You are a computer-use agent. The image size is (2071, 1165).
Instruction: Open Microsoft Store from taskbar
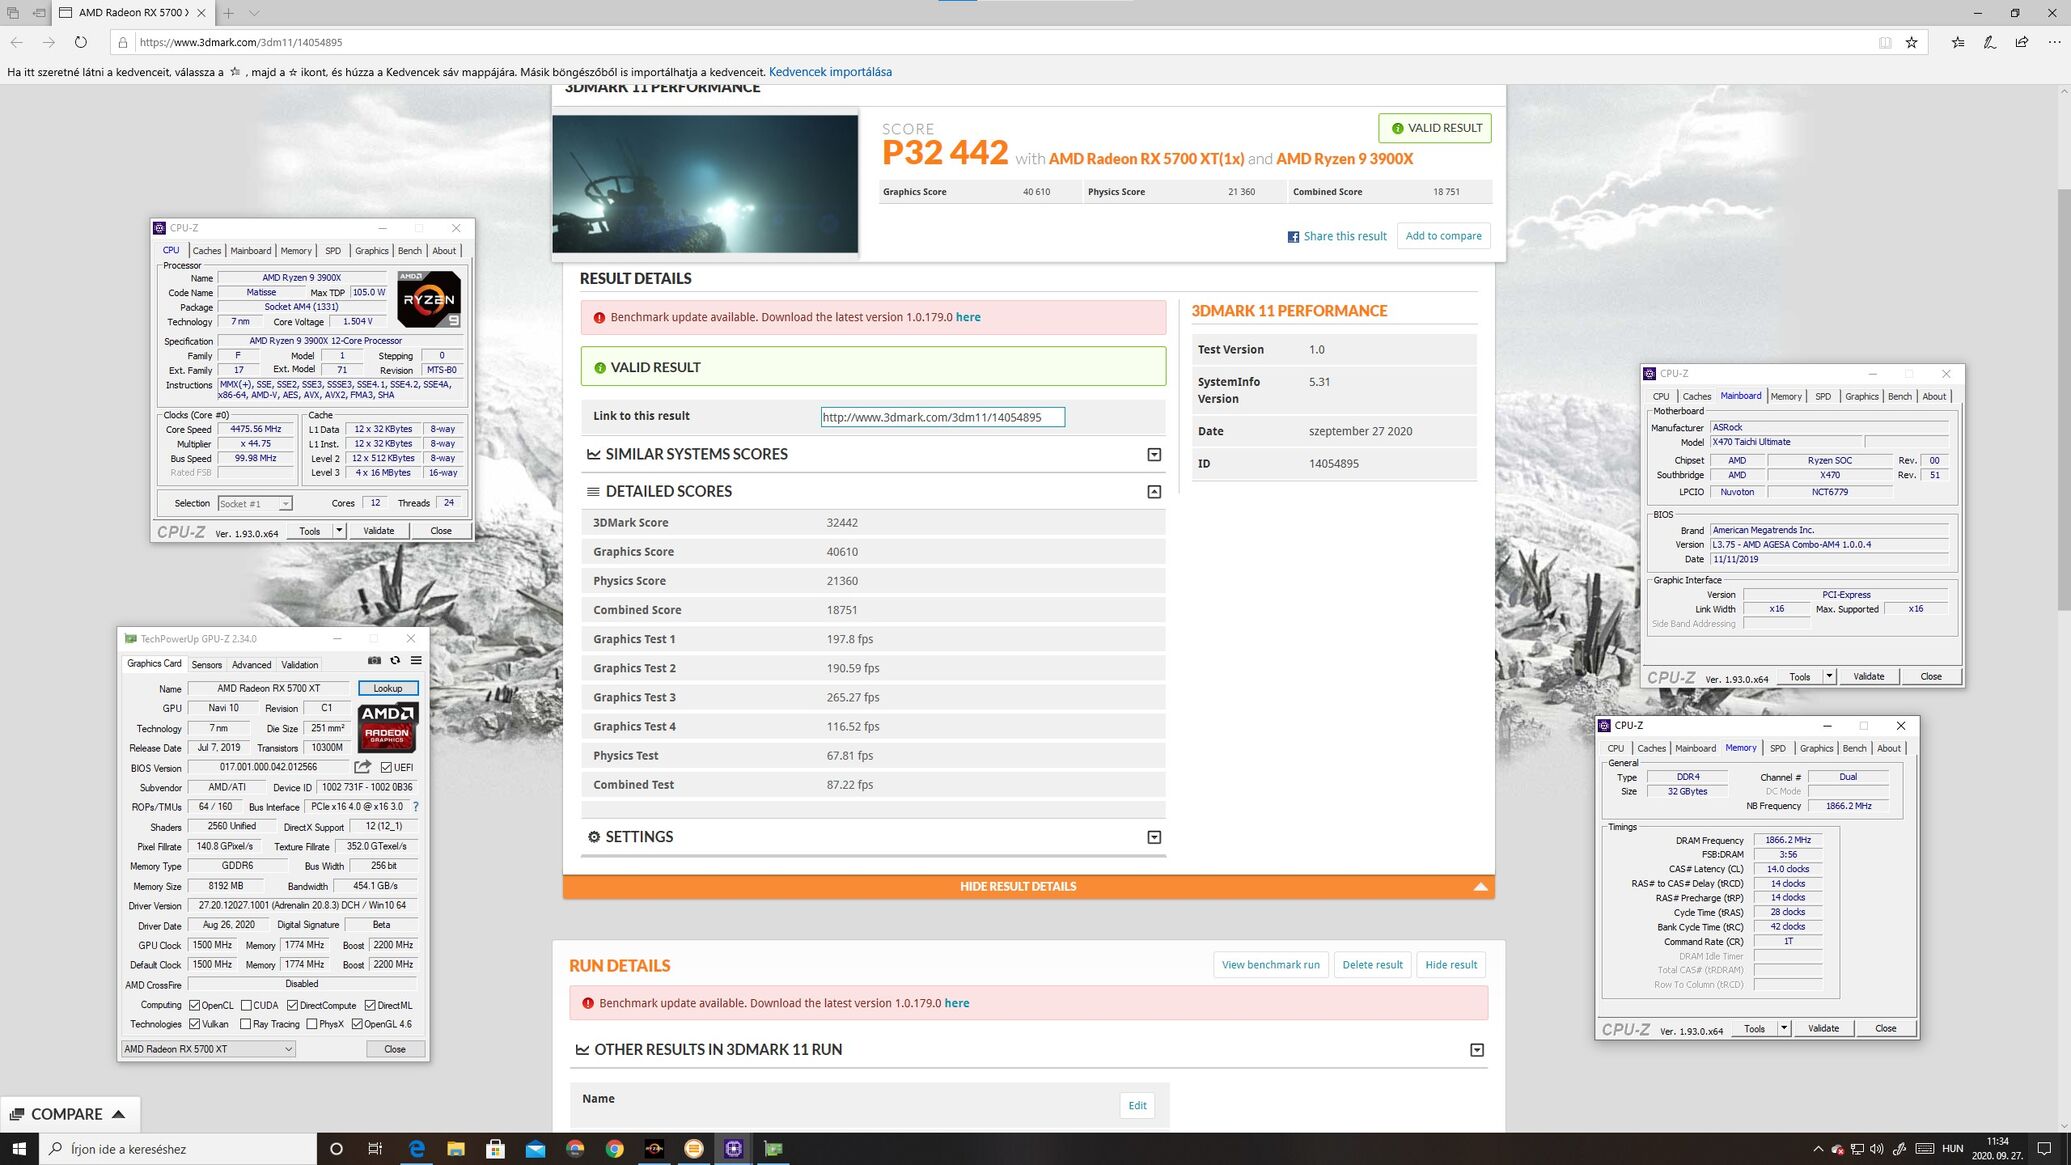coord(495,1149)
